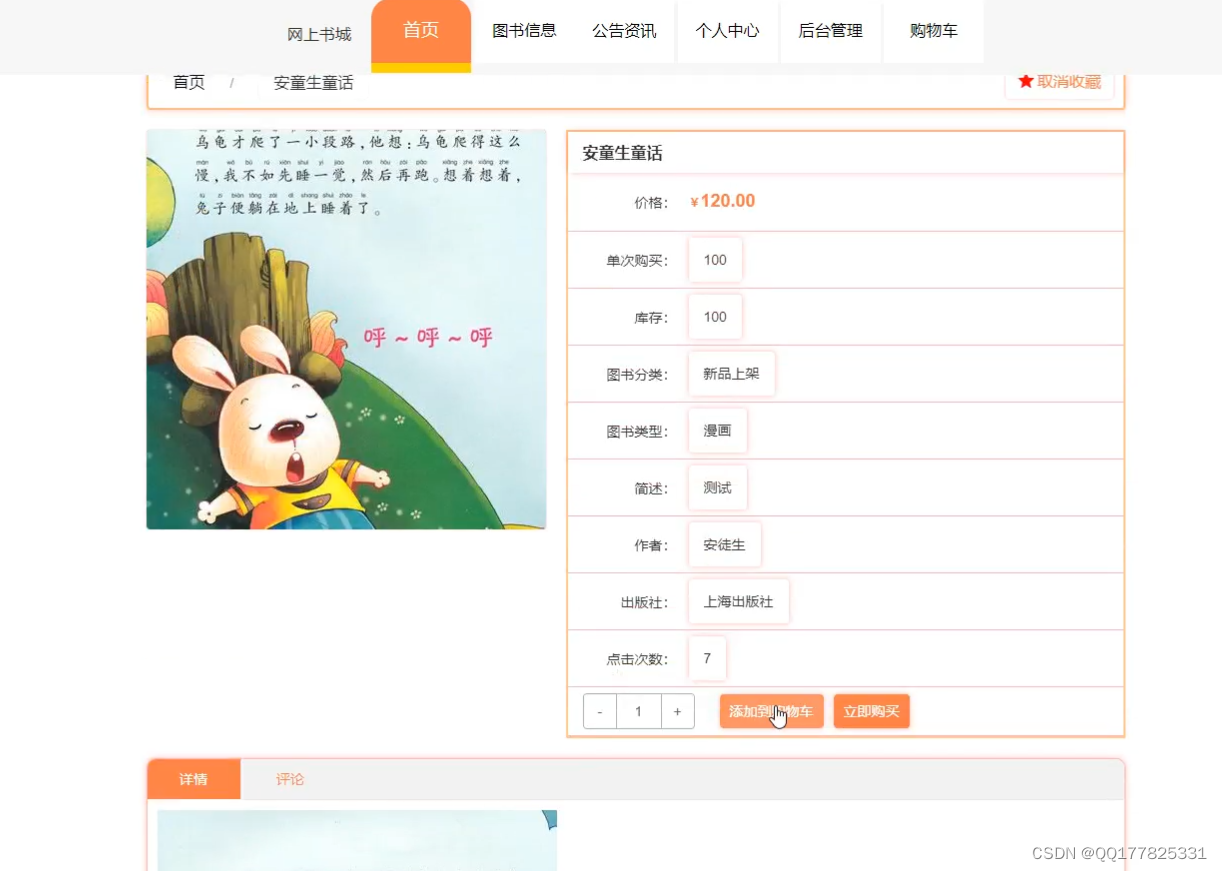The height and width of the screenshot is (871, 1222).
Task: Select the 详情 tab
Action: coord(193,778)
